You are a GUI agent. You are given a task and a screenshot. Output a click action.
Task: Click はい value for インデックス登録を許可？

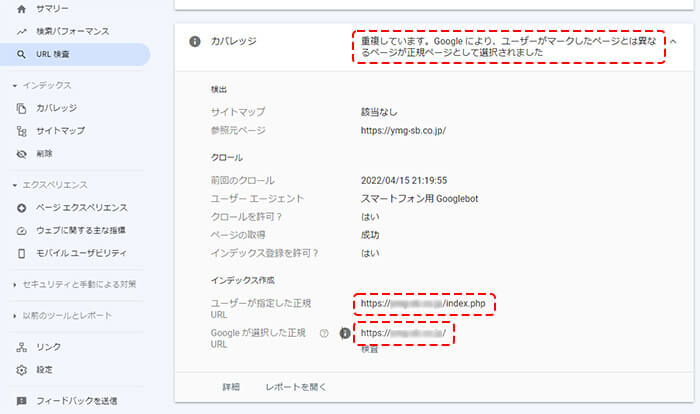pos(370,253)
